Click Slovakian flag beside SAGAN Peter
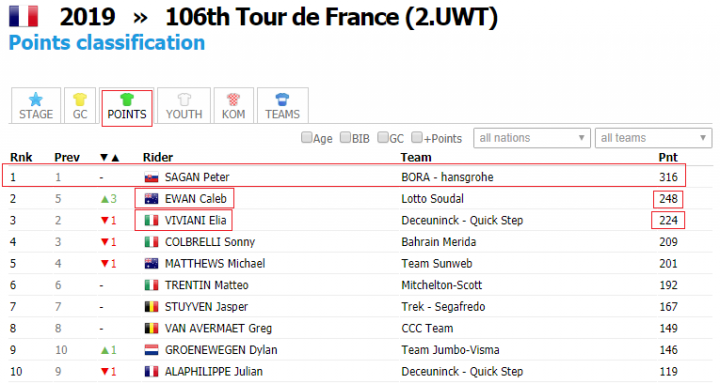This screenshot has height=384, width=720. coord(152,177)
